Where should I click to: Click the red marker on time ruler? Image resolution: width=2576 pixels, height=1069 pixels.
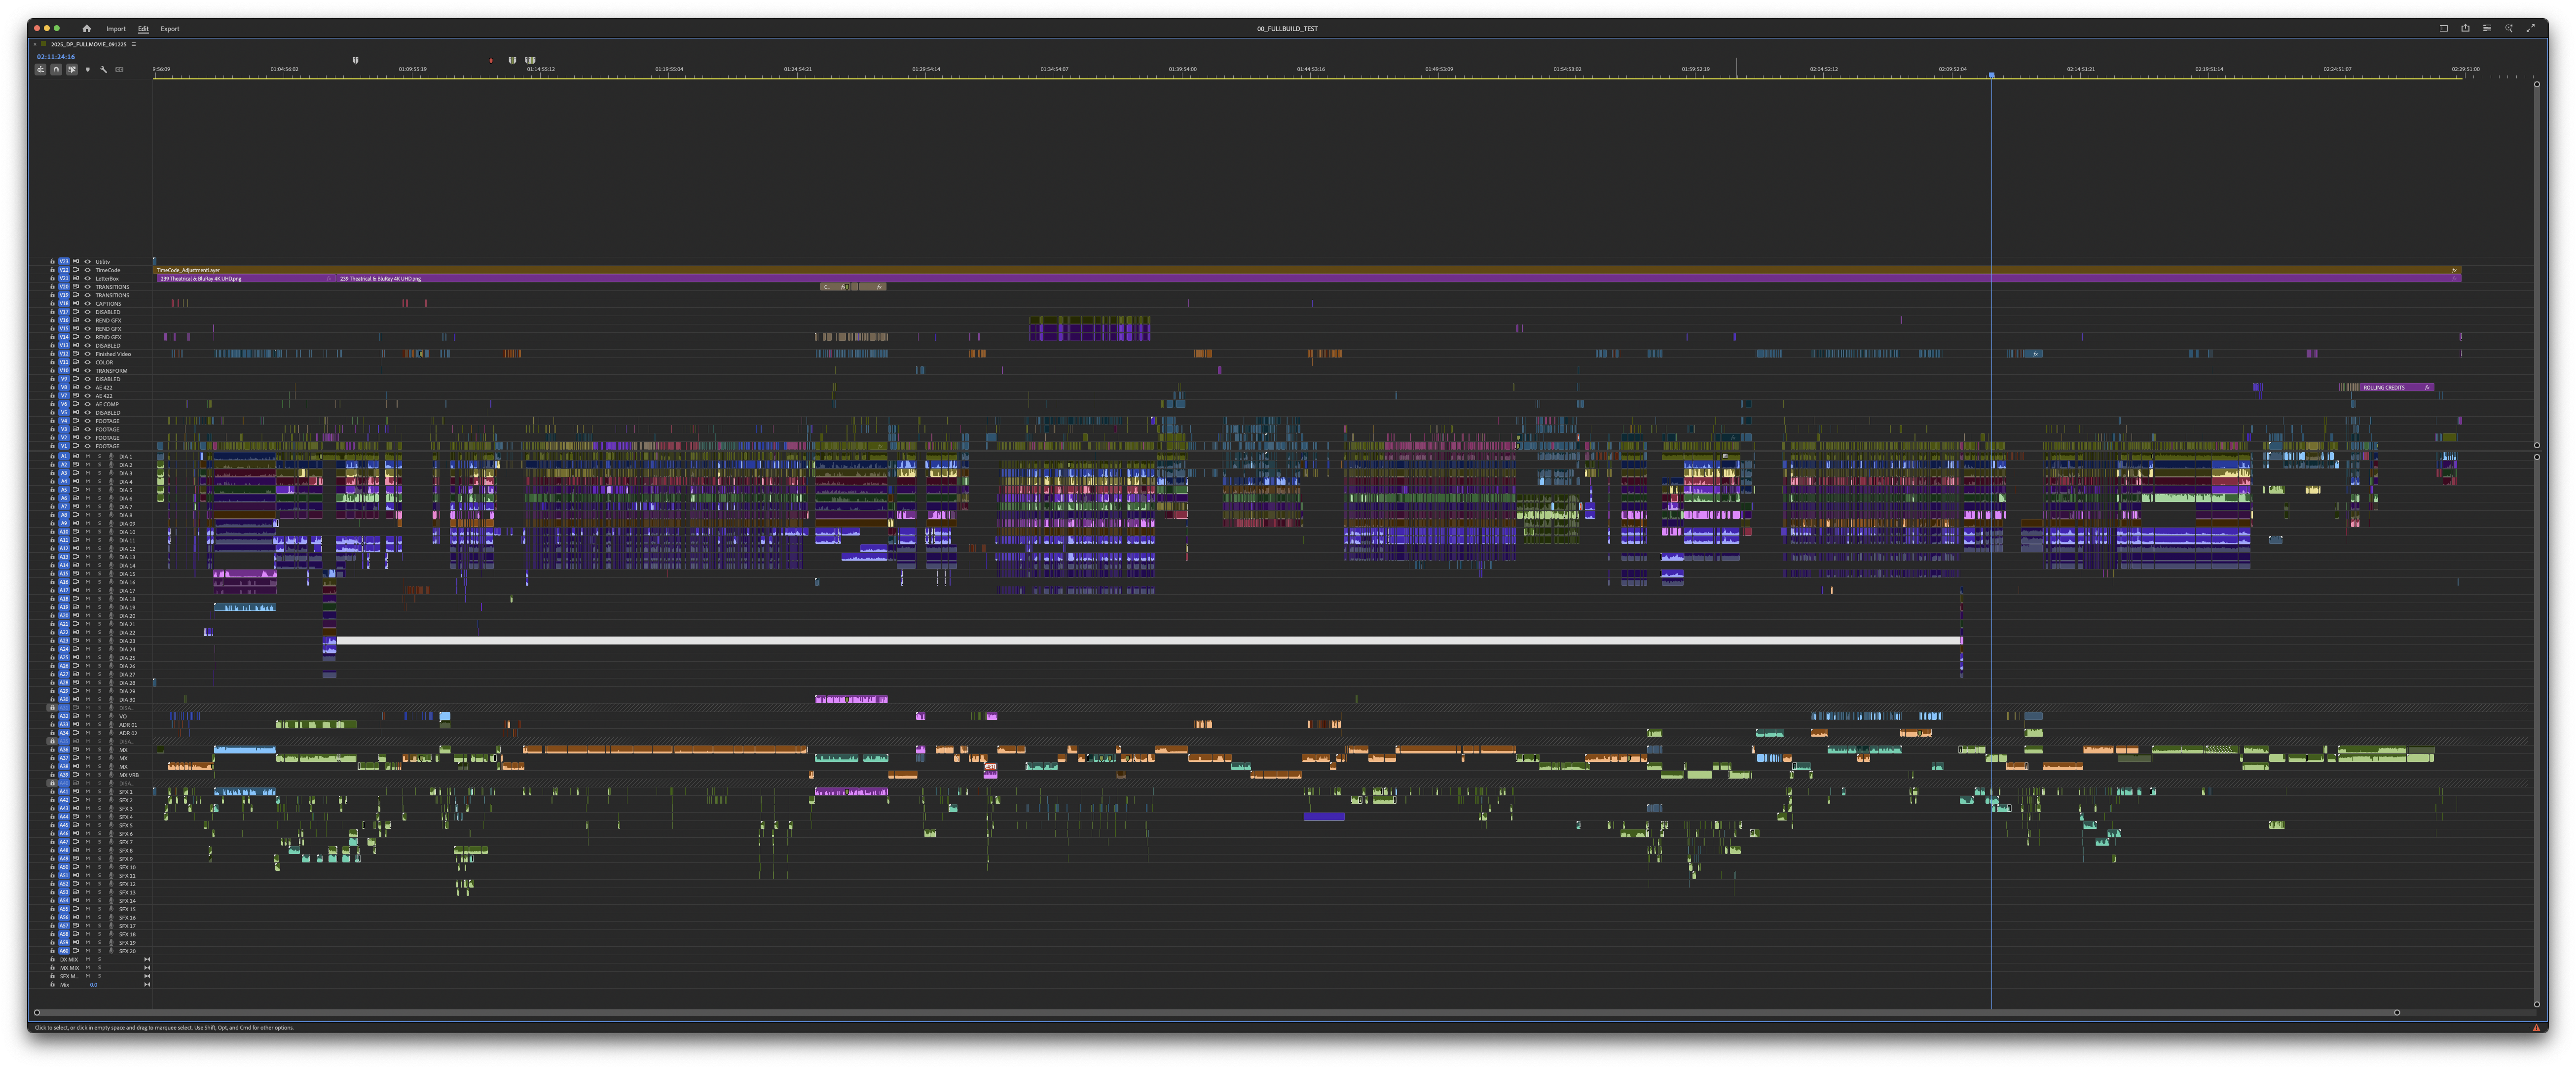(491, 61)
